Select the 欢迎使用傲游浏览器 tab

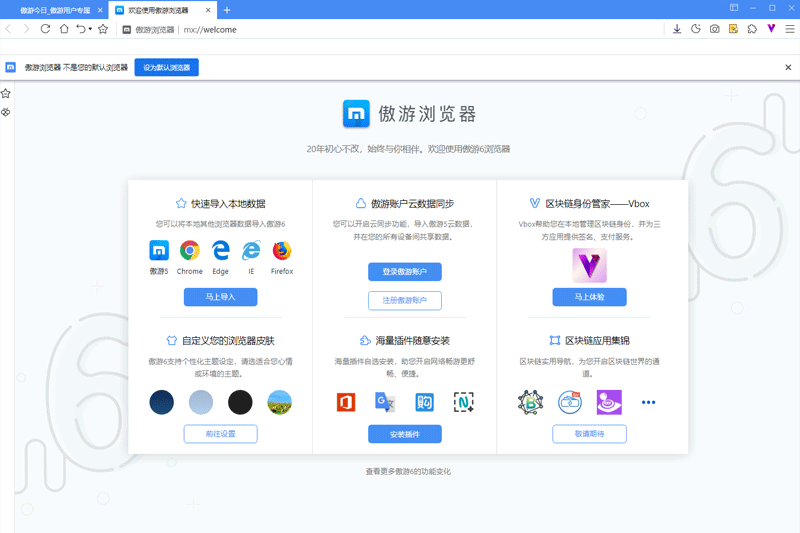click(x=158, y=10)
